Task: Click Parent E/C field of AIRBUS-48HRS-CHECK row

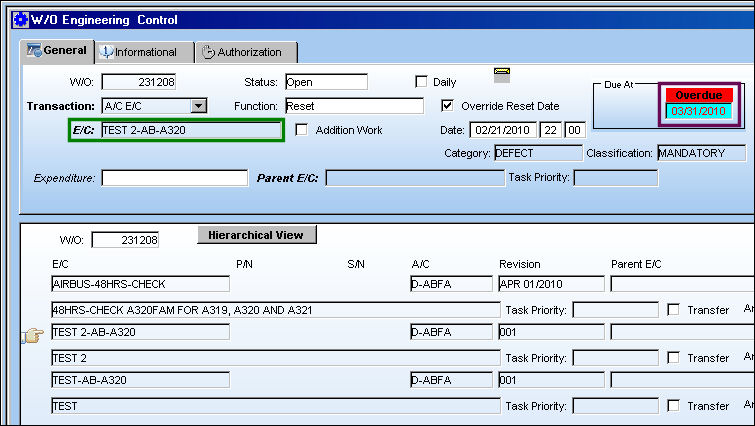Action: tap(683, 284)
